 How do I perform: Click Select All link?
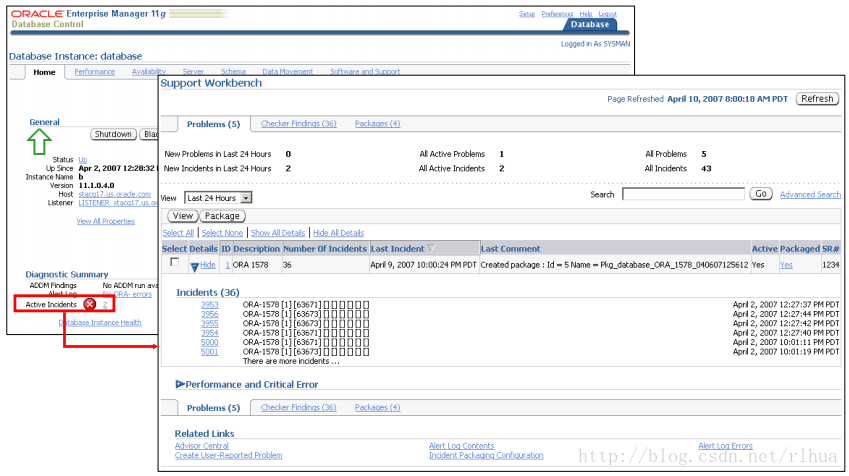point(178,233)
